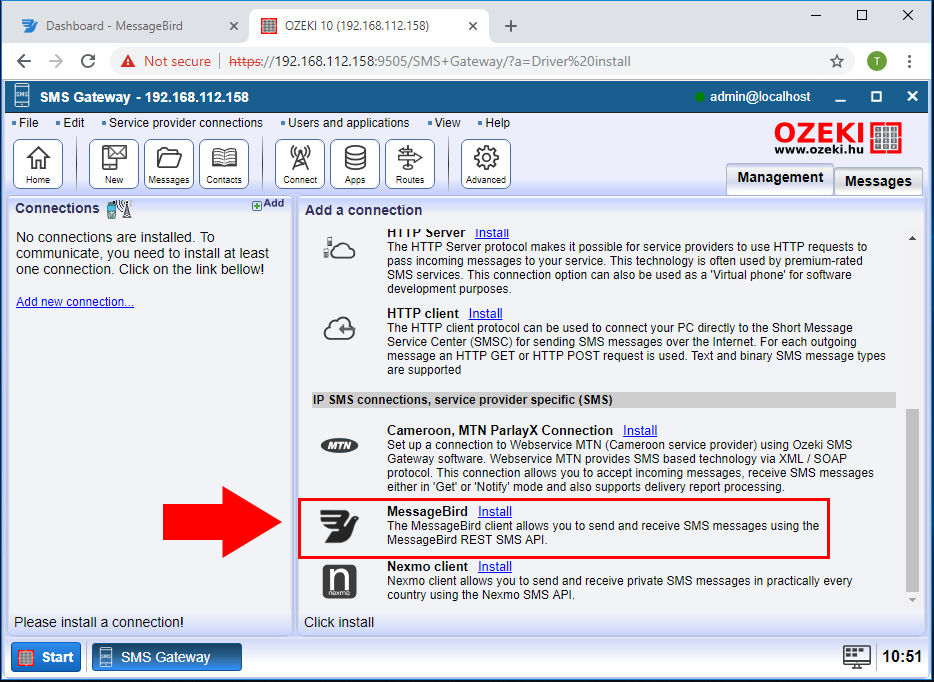
Task: Open the Chrome three-dot menu
Action: coord(909,61)
